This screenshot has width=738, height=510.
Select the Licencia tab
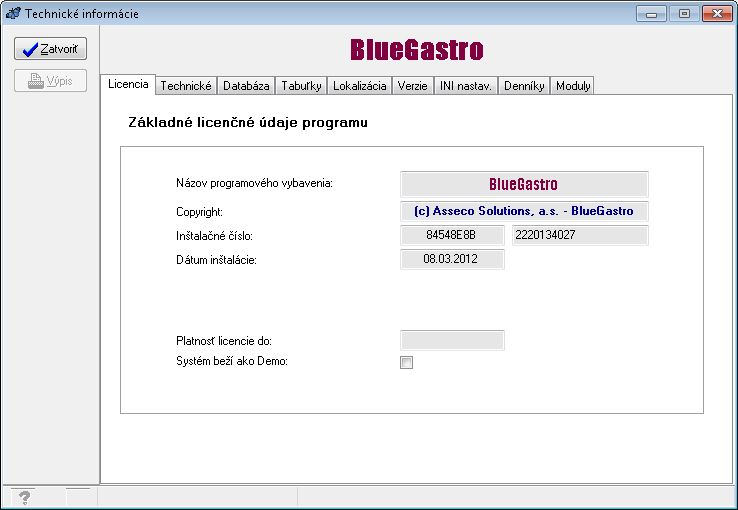coord(128,84)
